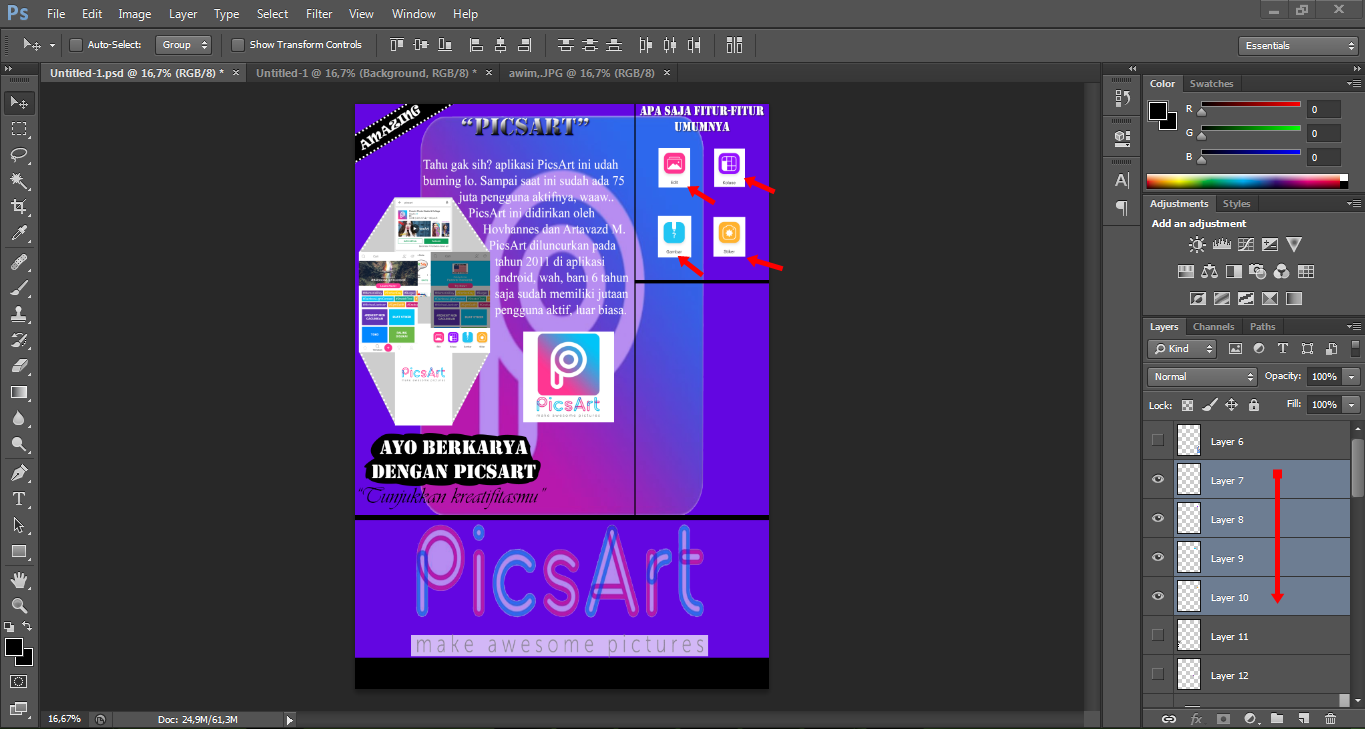Viewport: 1365px width, 729px height.
Task: Open the status bar info arrow
Action: pyautogui.click(x=290, y=719)
